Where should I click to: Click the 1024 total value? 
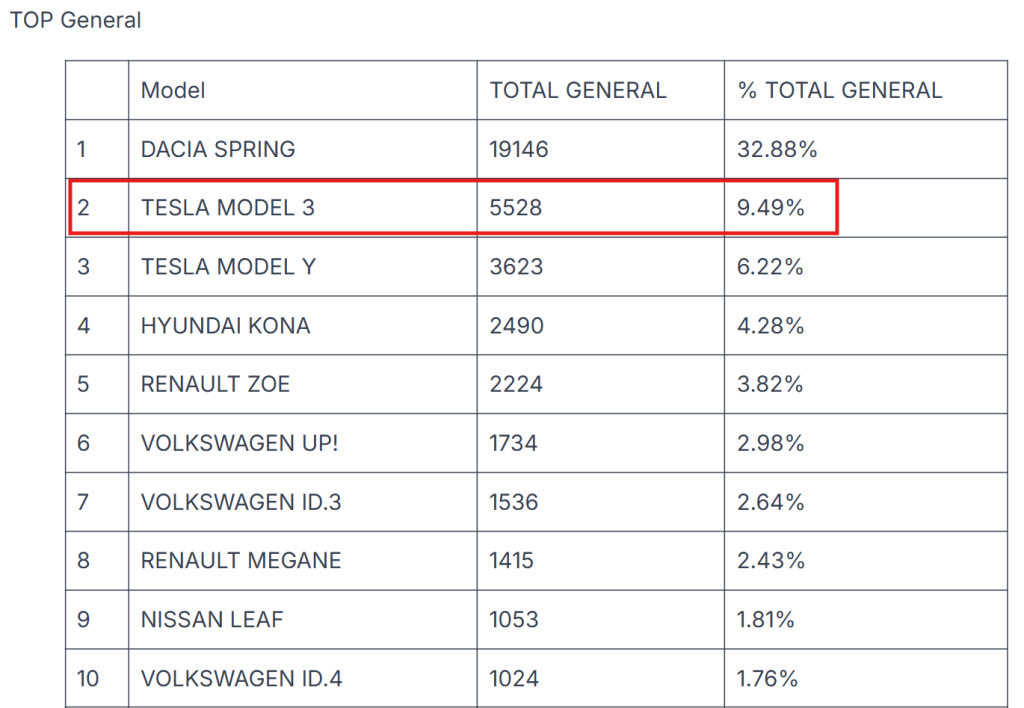click(514, 679)
